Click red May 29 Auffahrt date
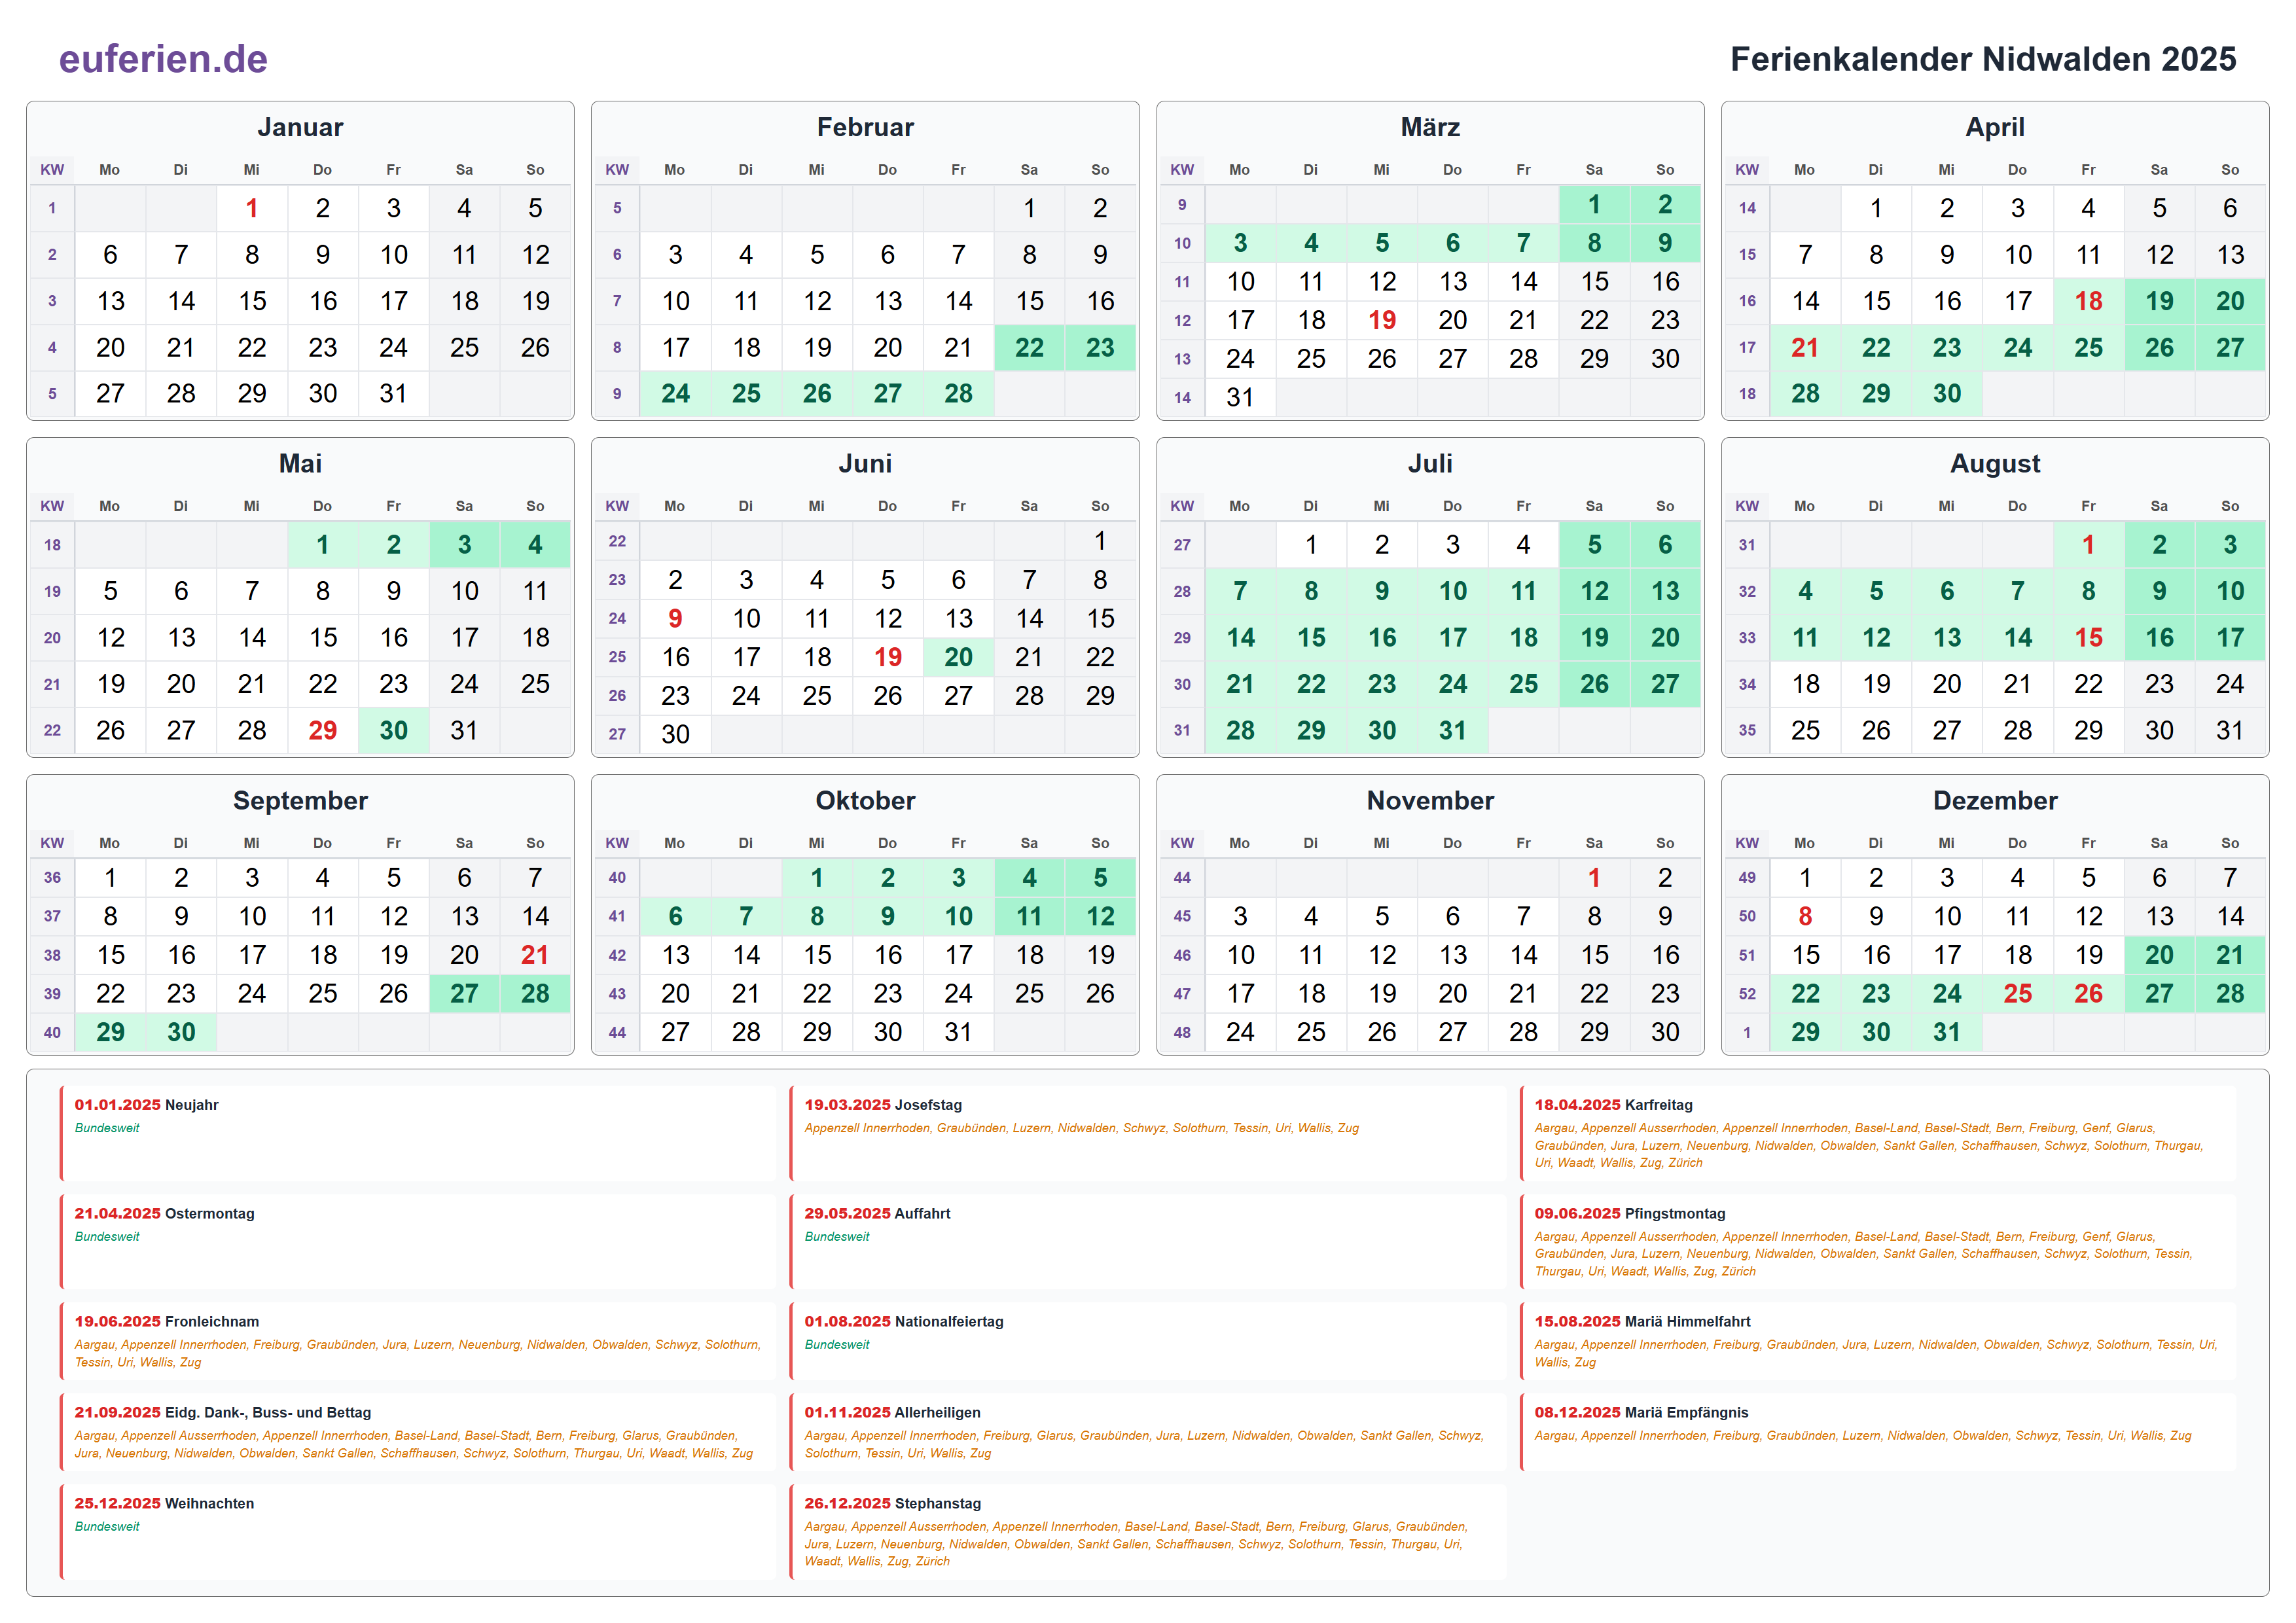 [x=322, y=730]
